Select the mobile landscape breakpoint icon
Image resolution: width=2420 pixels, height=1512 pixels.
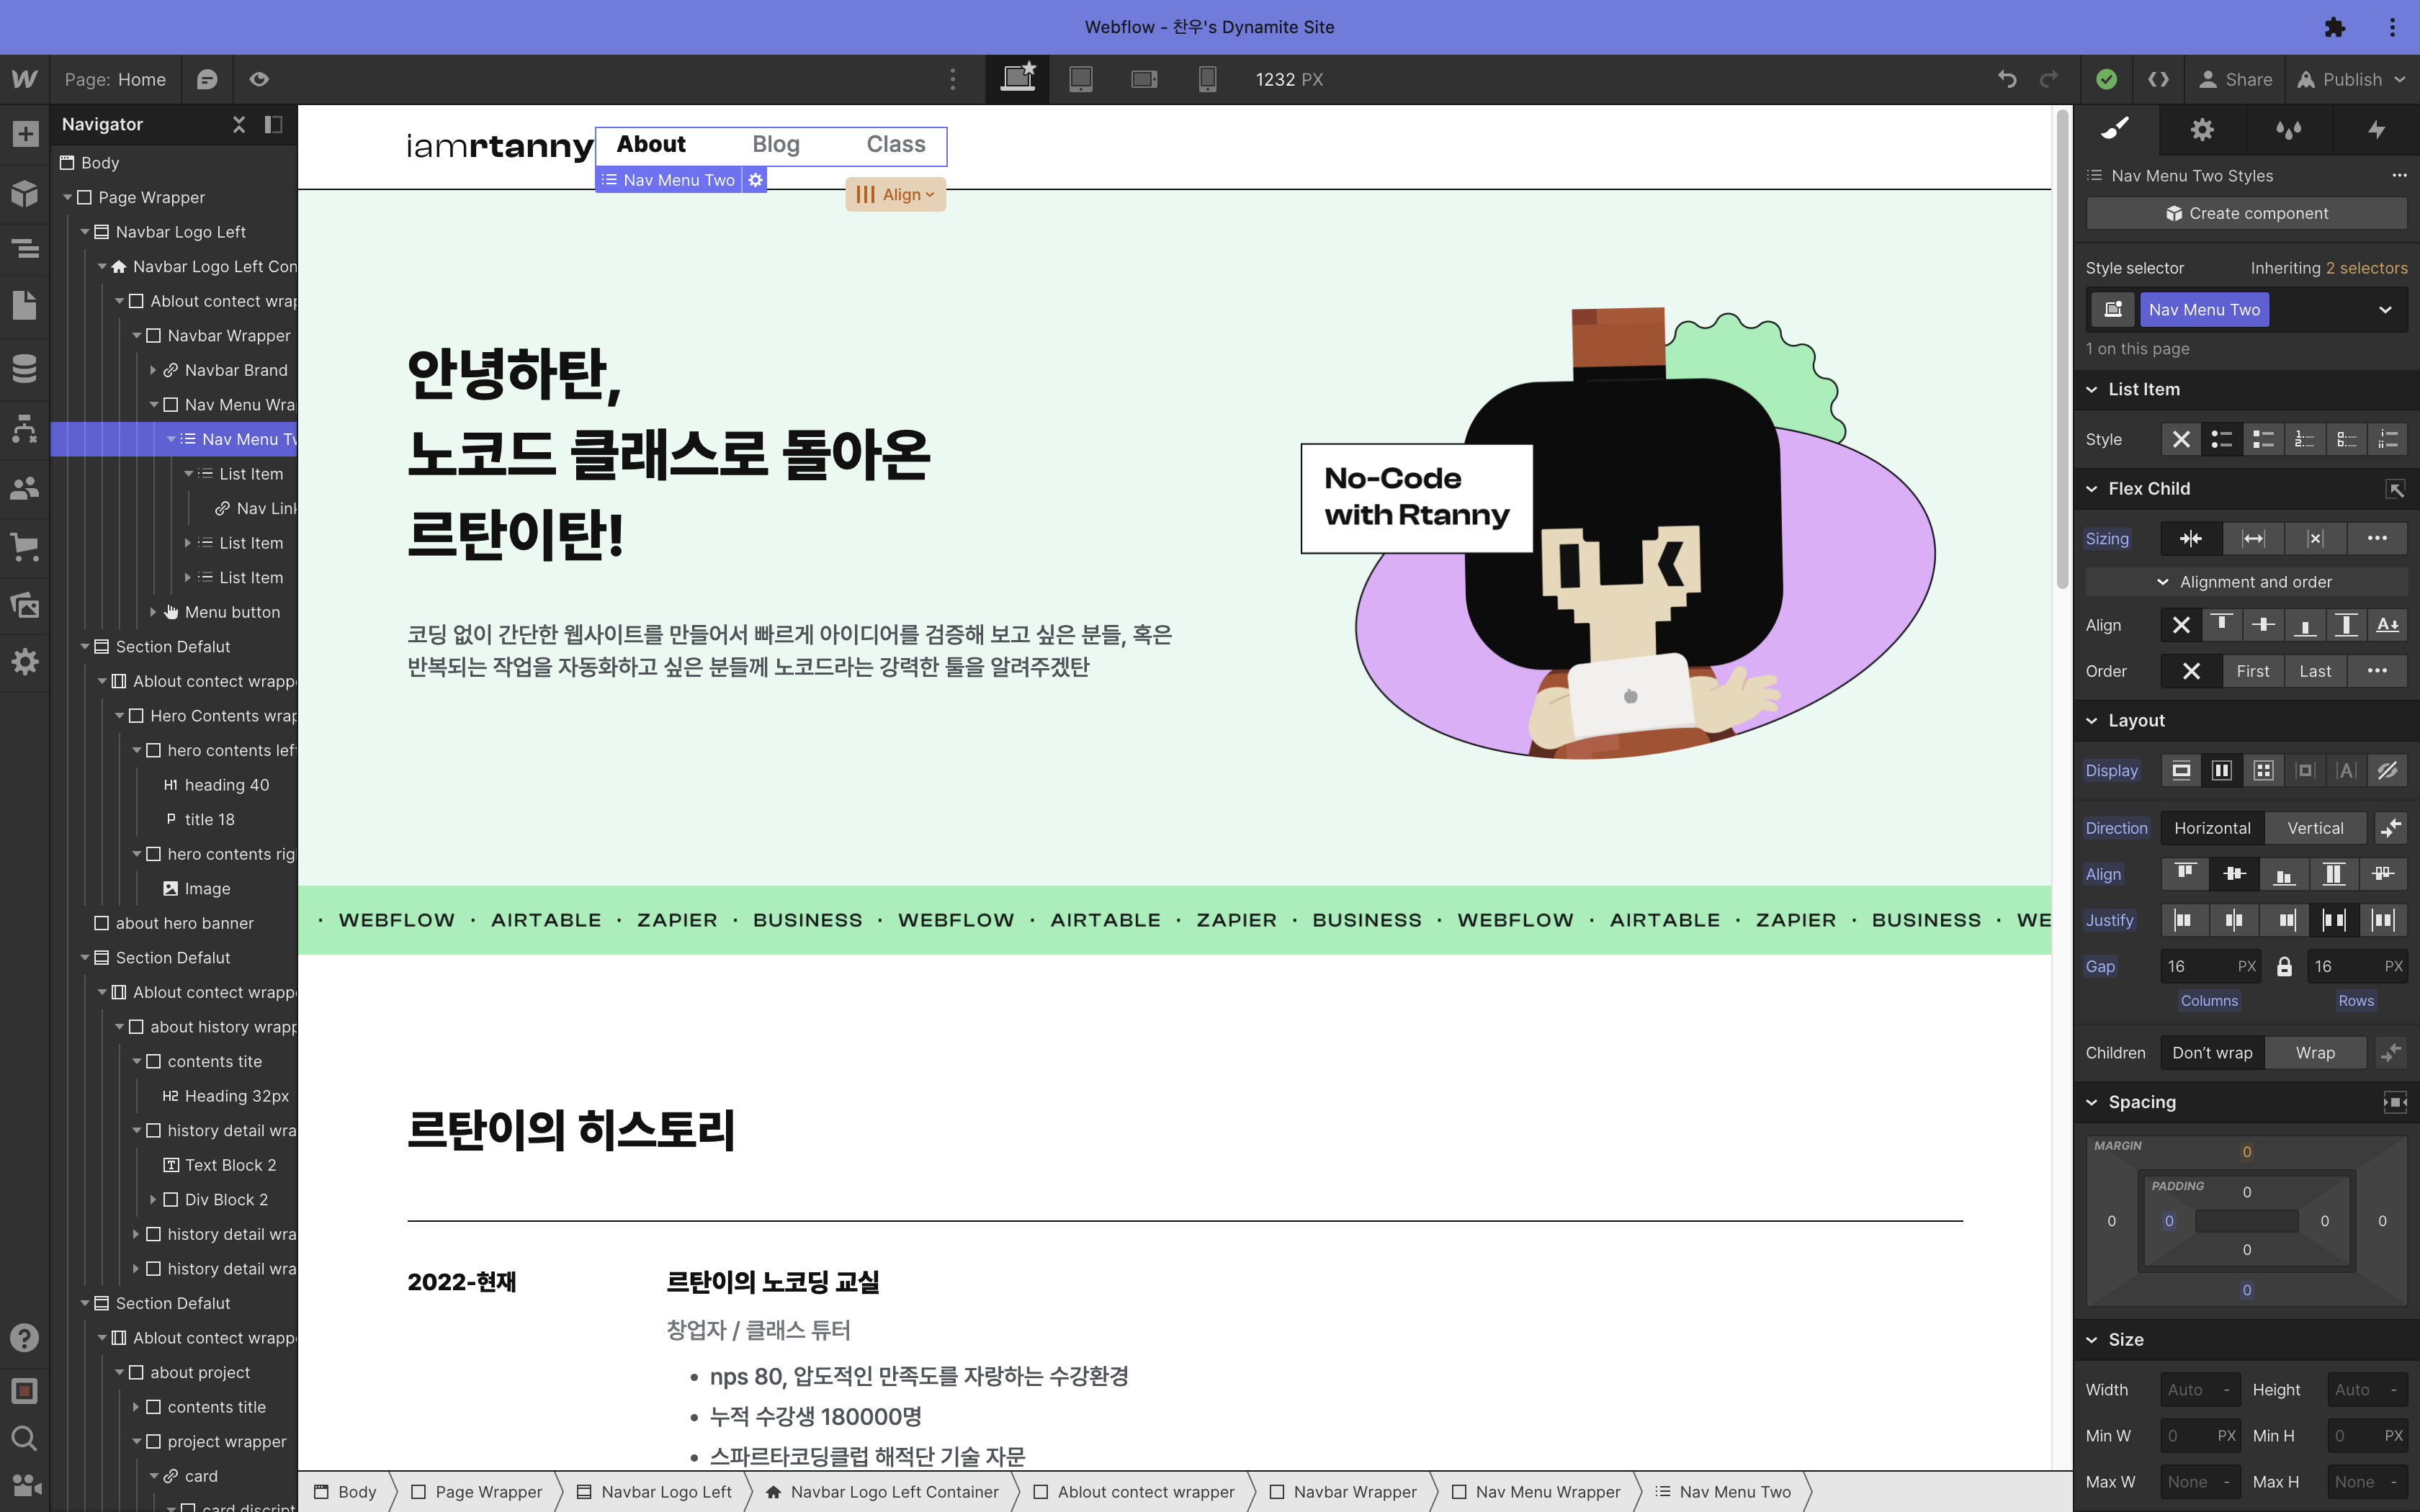1144,79
